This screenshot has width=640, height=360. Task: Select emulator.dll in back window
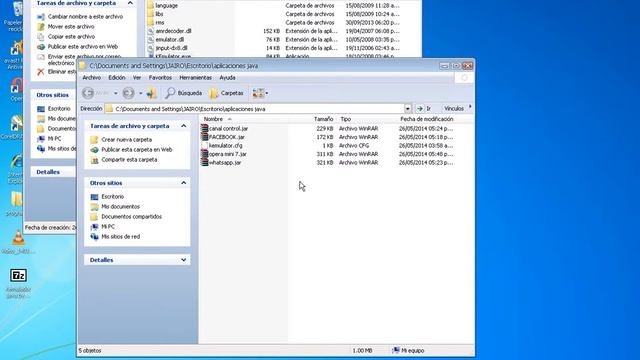(169, 40)
